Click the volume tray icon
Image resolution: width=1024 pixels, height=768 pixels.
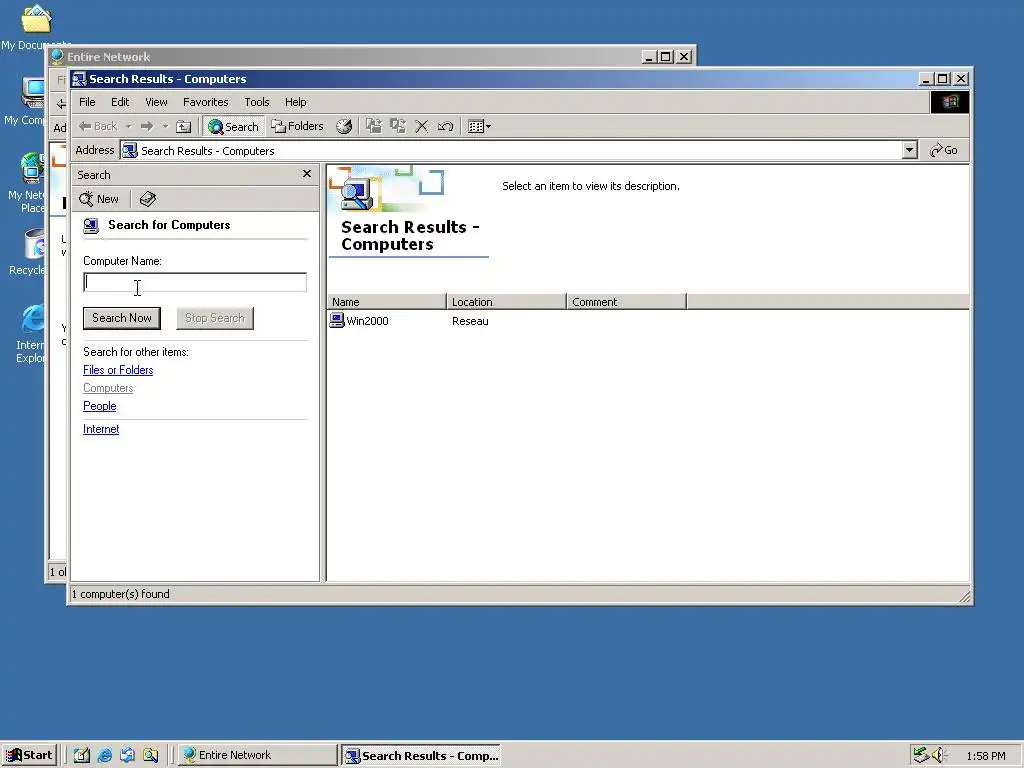(938, 756)
